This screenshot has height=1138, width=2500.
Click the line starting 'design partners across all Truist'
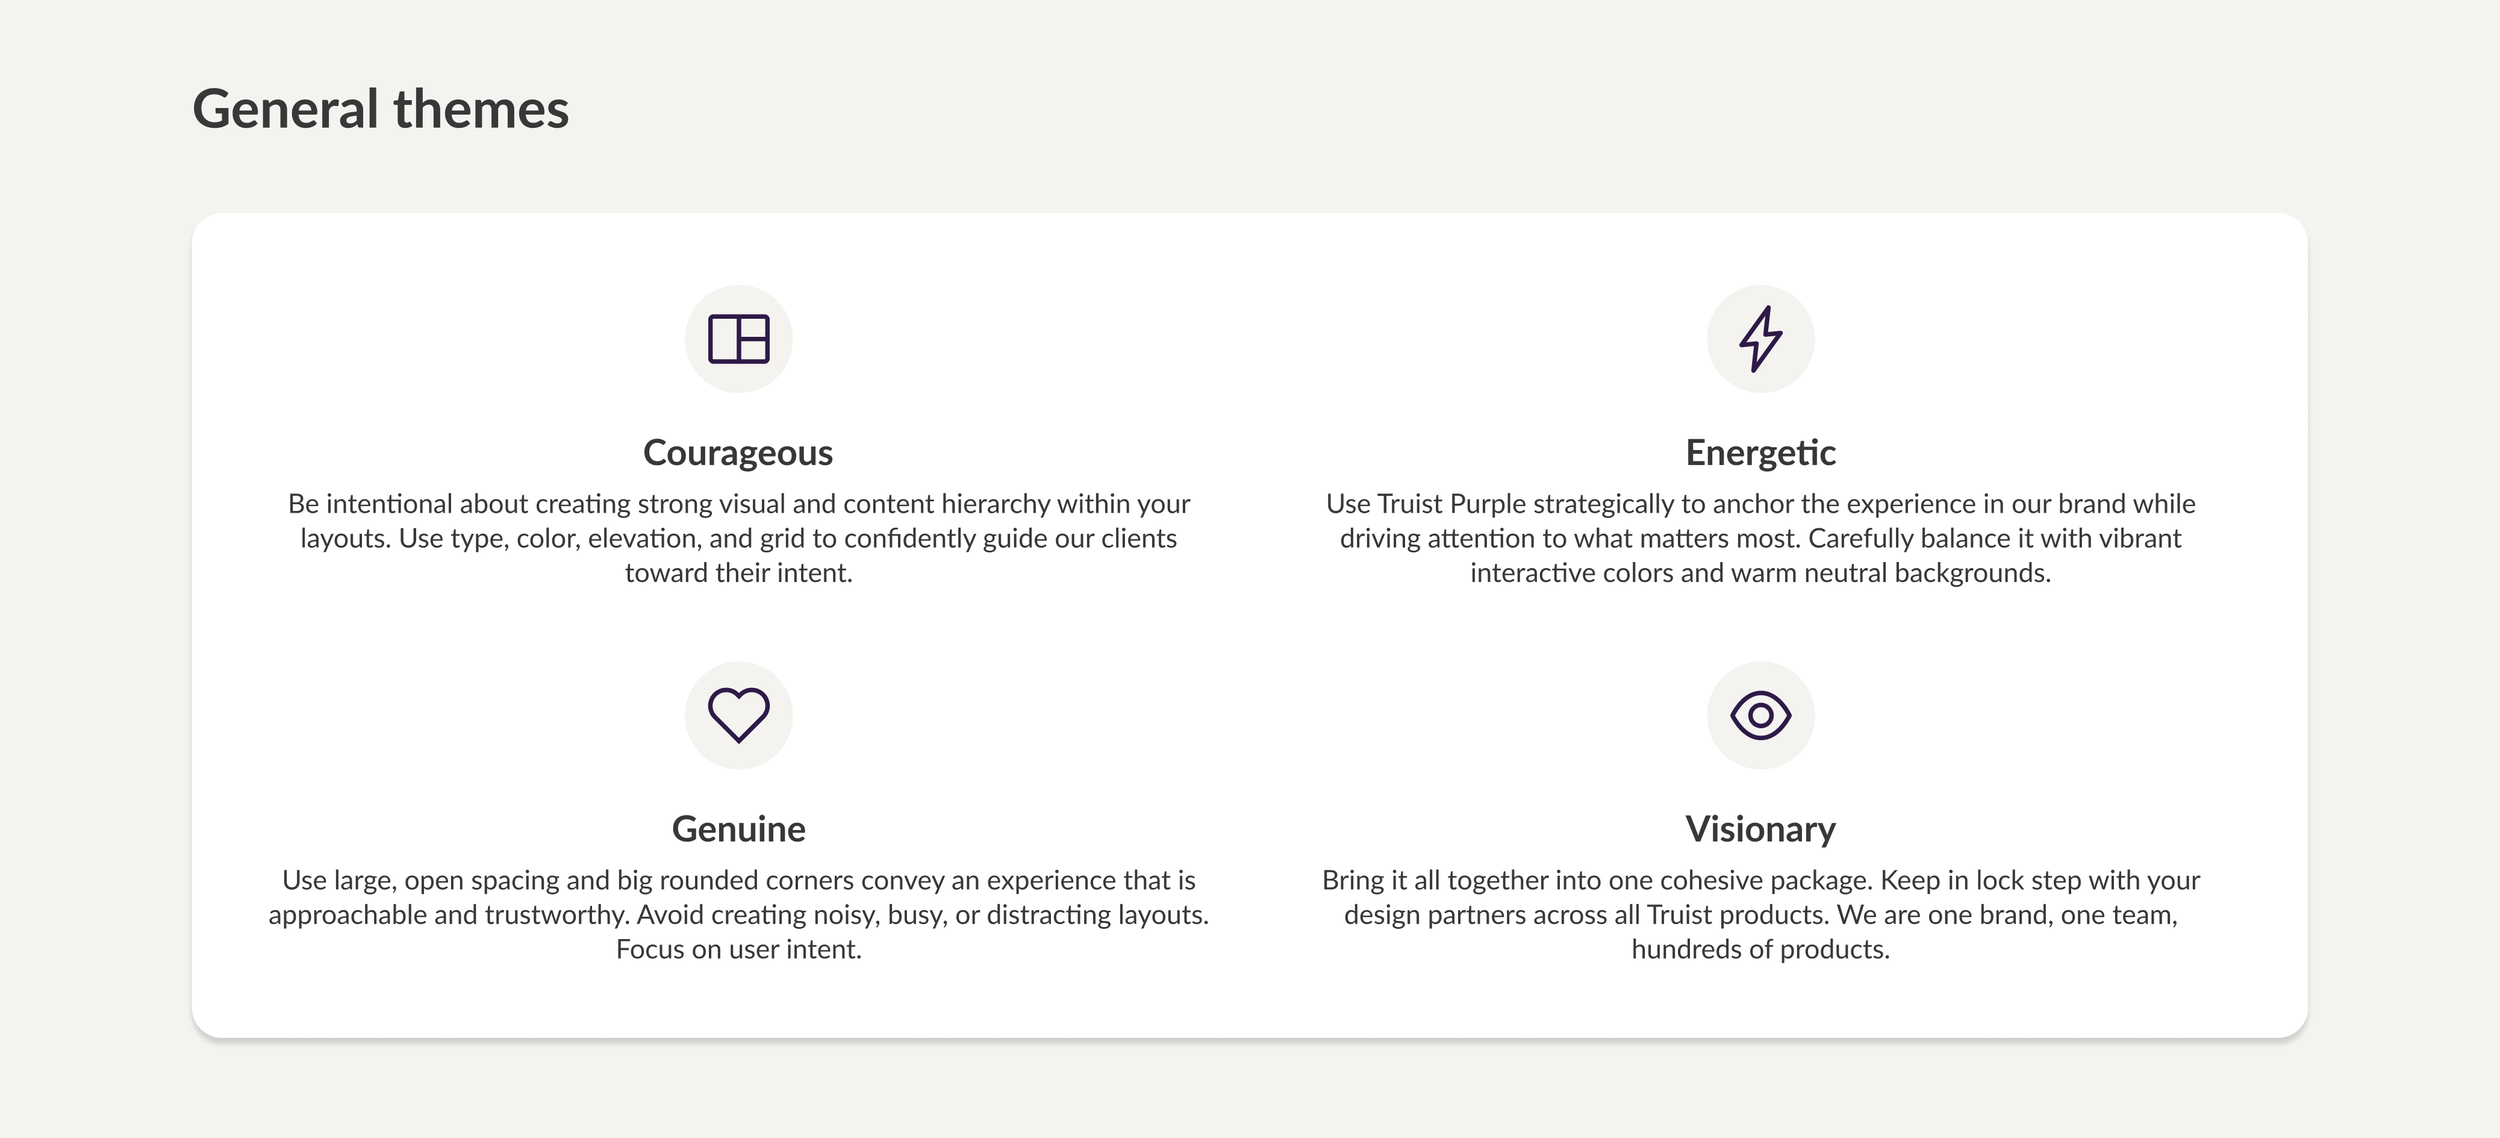point(1760,915)
